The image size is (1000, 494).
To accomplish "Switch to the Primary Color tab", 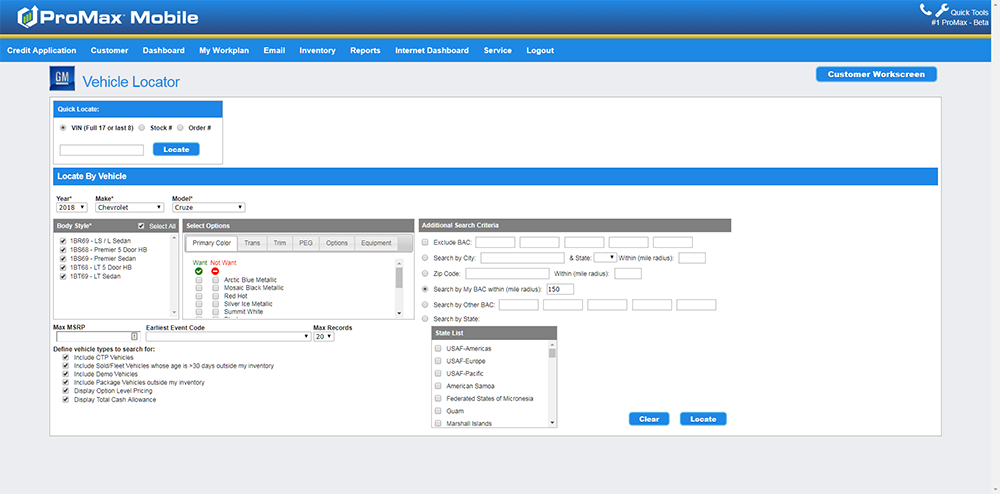I will 212,243.
